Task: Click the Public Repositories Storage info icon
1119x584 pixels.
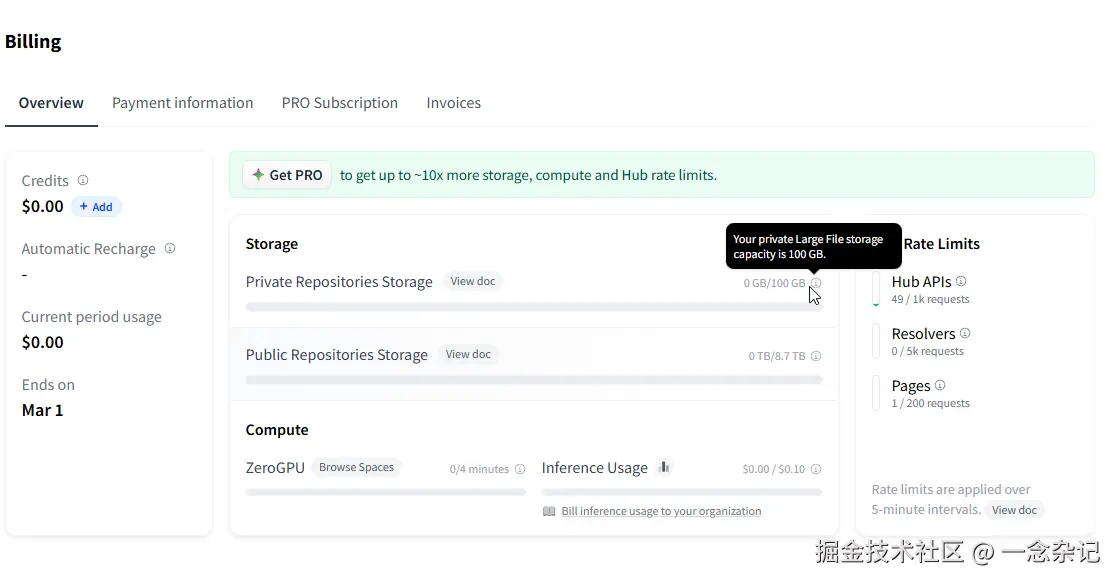Action: click(x=816, y=356)
